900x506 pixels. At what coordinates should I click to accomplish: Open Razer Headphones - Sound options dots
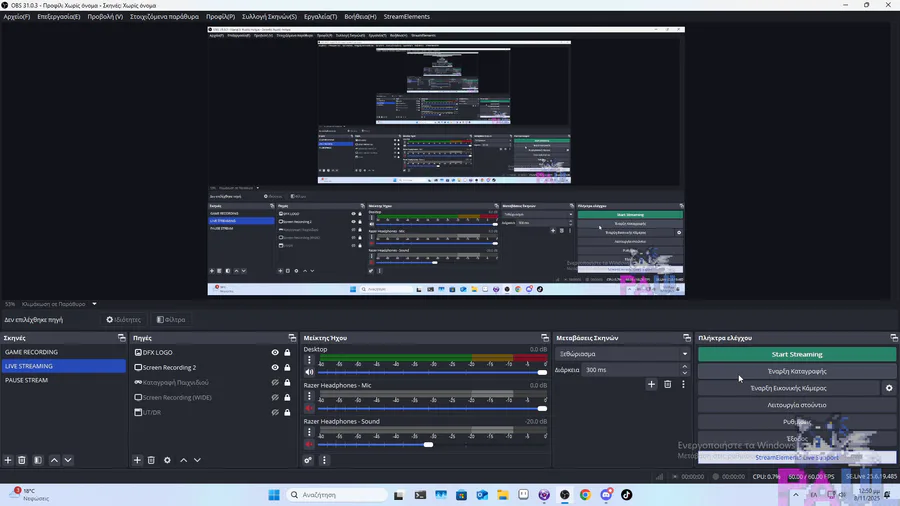[x=309, y=432]
